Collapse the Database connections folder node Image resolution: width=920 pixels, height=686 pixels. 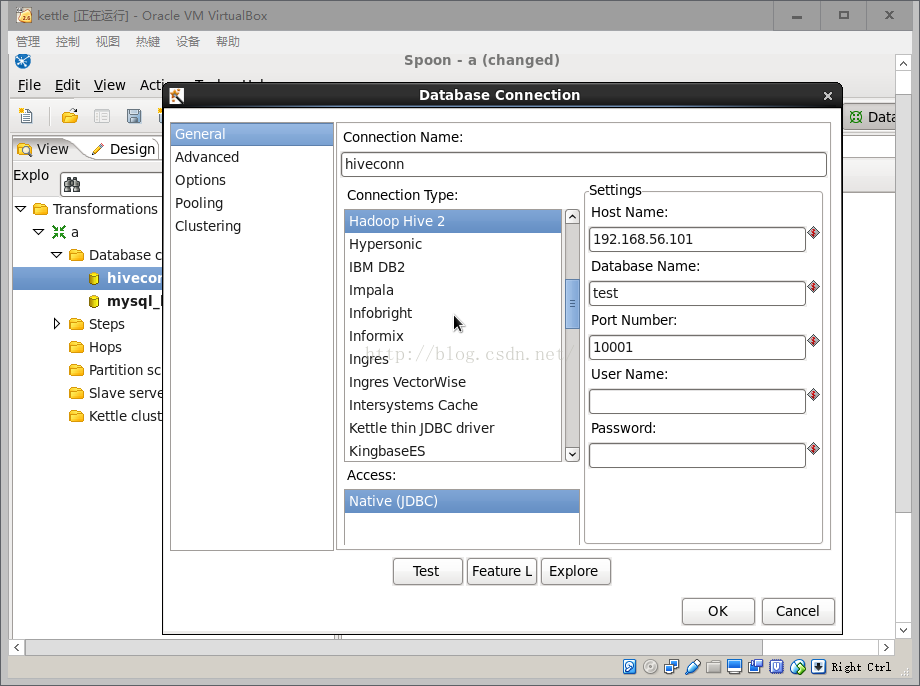(57, 255)
